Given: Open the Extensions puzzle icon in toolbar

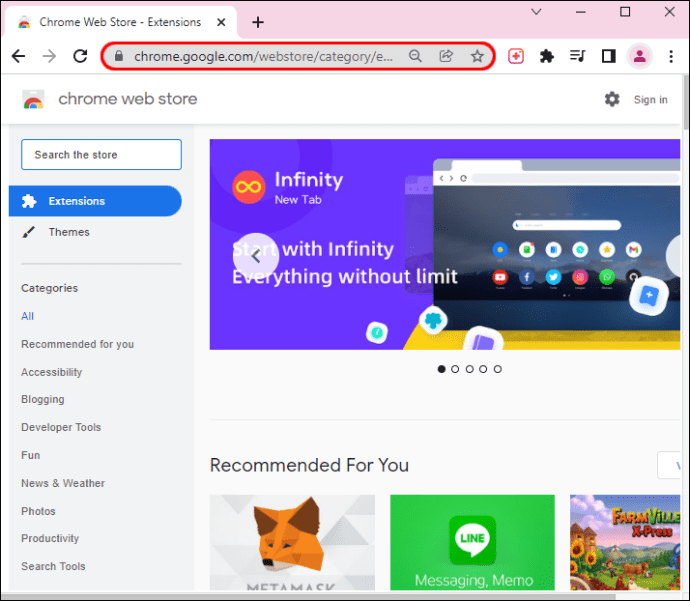Looking at the screenshot, I should 547,56.
